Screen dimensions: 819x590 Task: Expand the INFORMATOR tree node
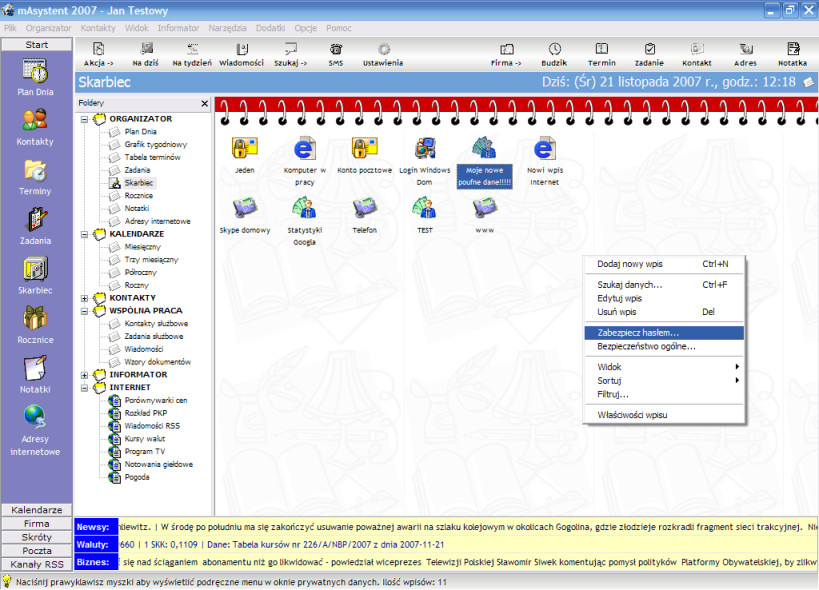pyautogui.click(x=84, y=375)
